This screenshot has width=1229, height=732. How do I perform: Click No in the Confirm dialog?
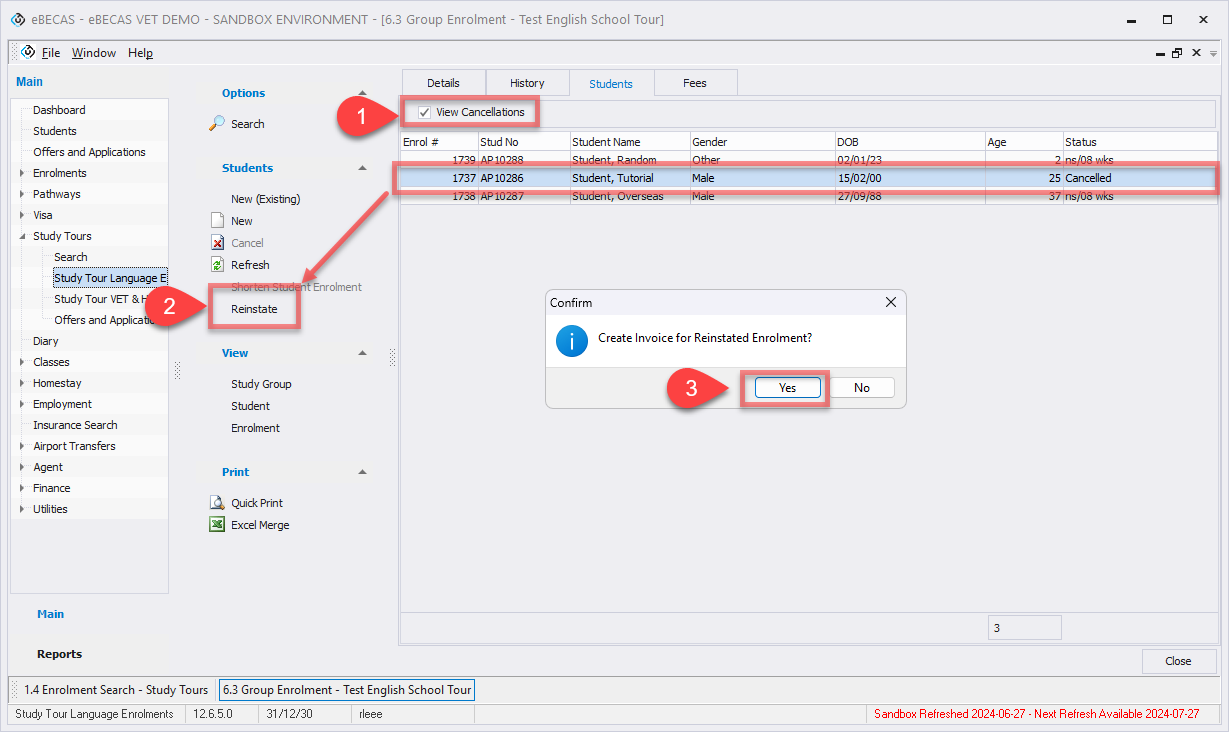tap(861, 388)
